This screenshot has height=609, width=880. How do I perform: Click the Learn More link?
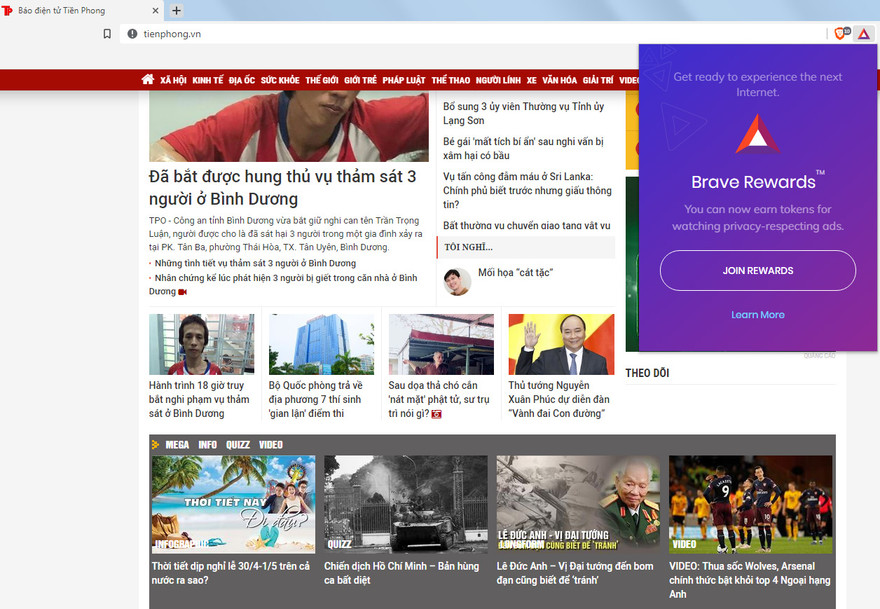[x=757, y=314]
